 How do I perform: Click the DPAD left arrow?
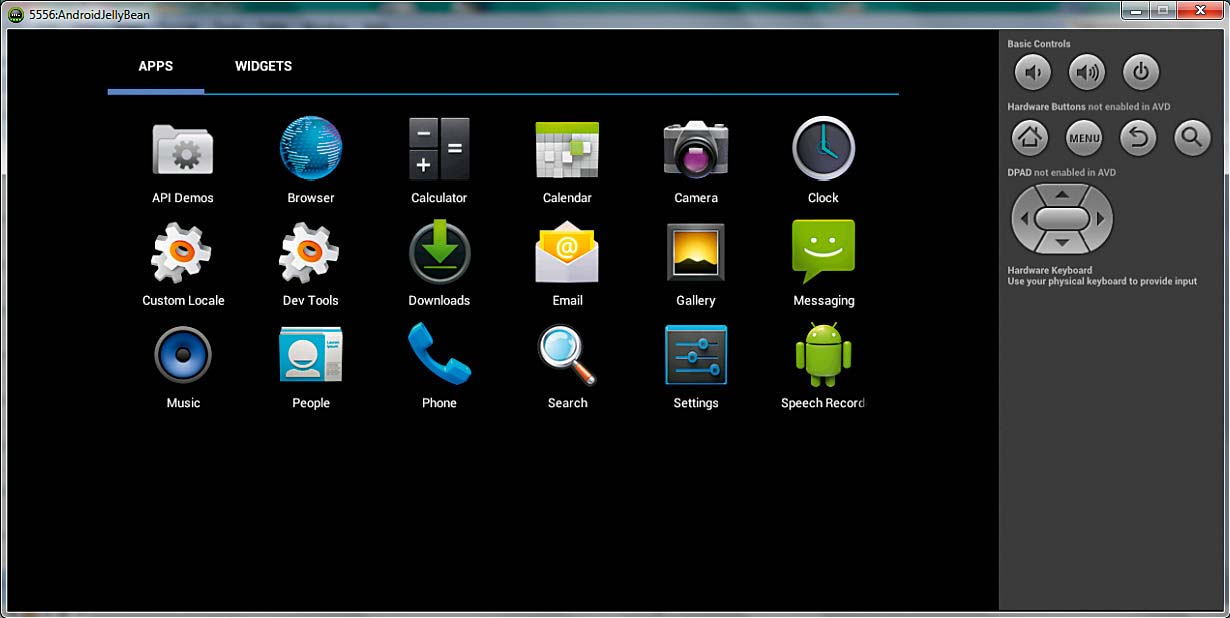pos(1024,218)
